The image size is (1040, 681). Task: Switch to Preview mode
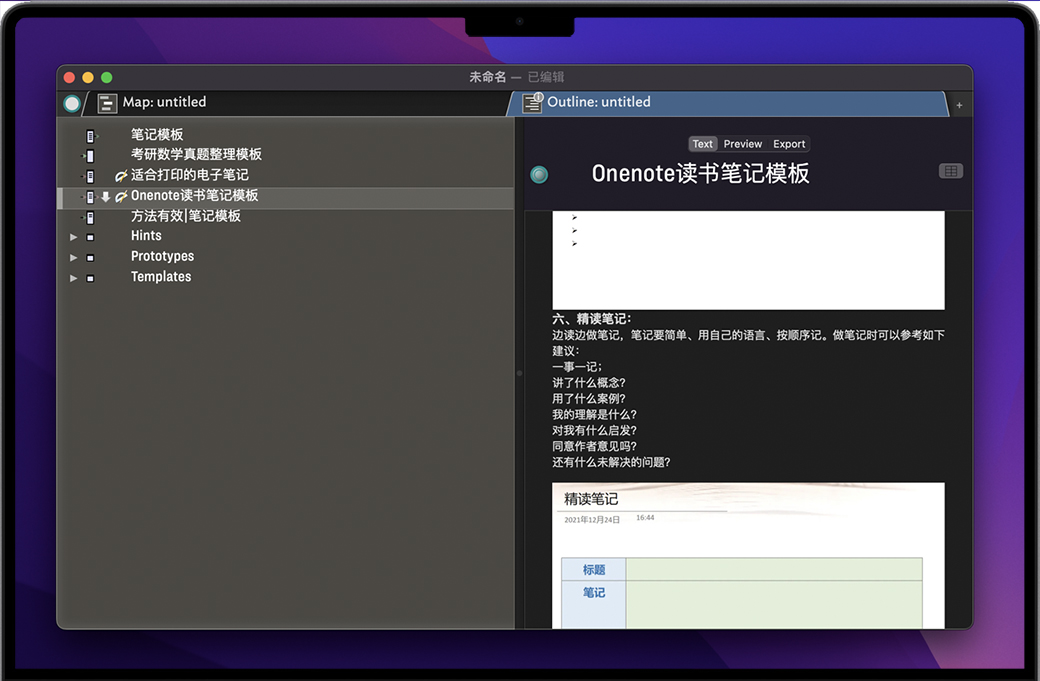click(742, 144)
